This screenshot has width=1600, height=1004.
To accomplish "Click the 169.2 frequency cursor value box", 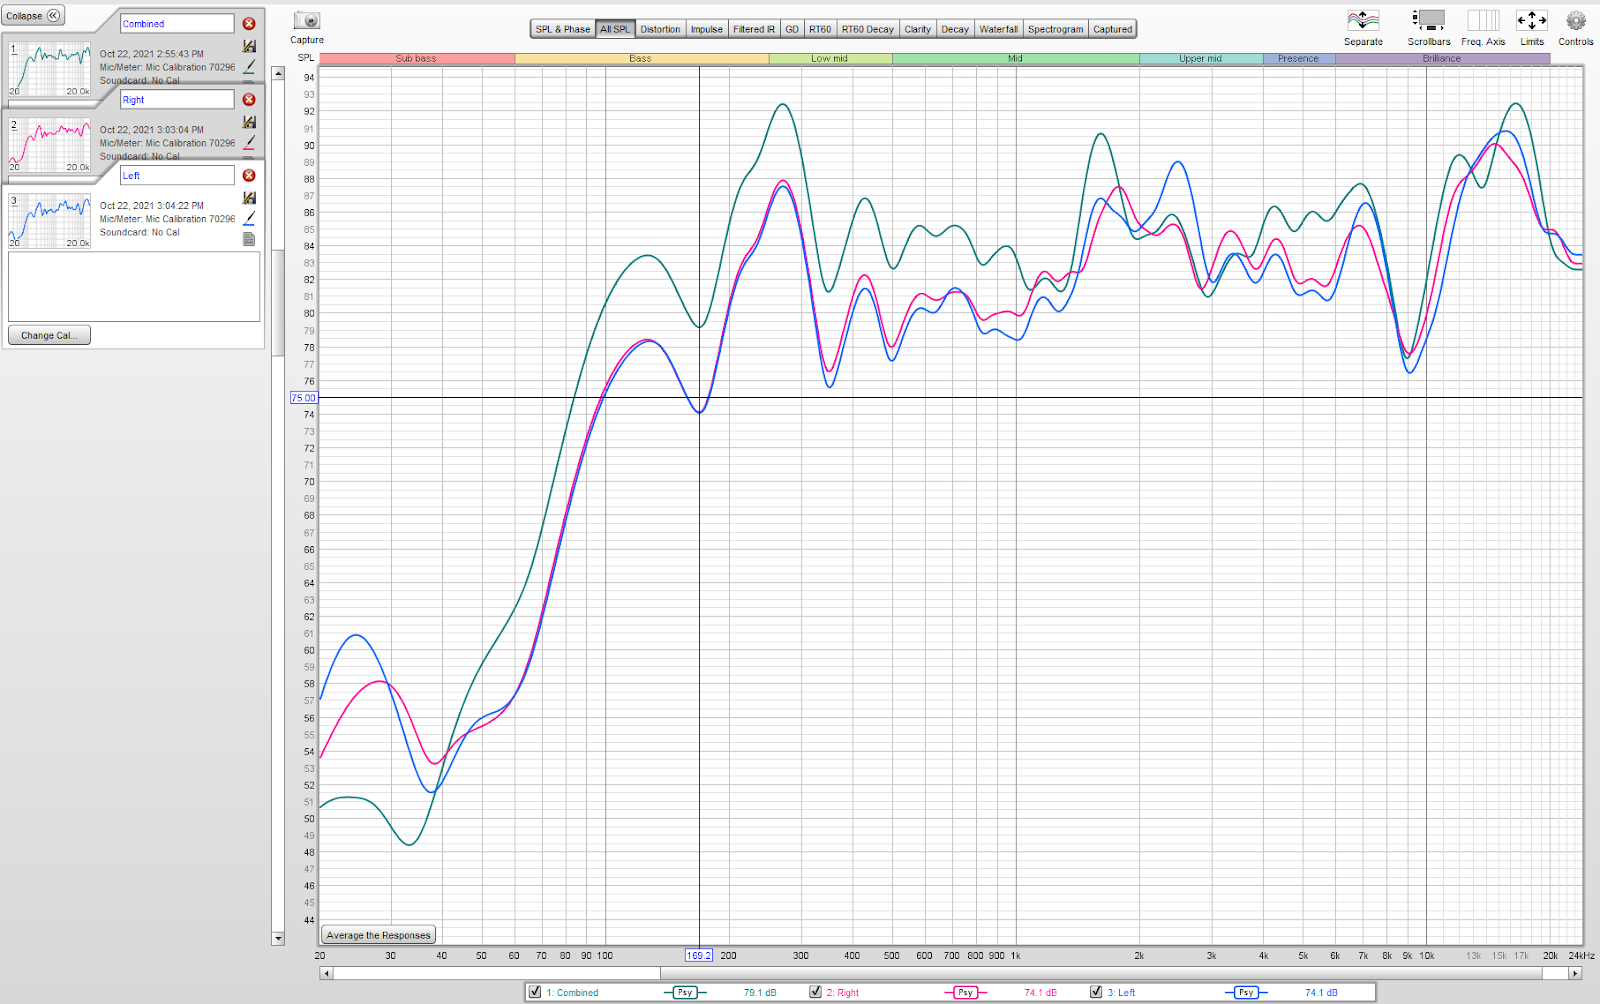I will point(699,956).
